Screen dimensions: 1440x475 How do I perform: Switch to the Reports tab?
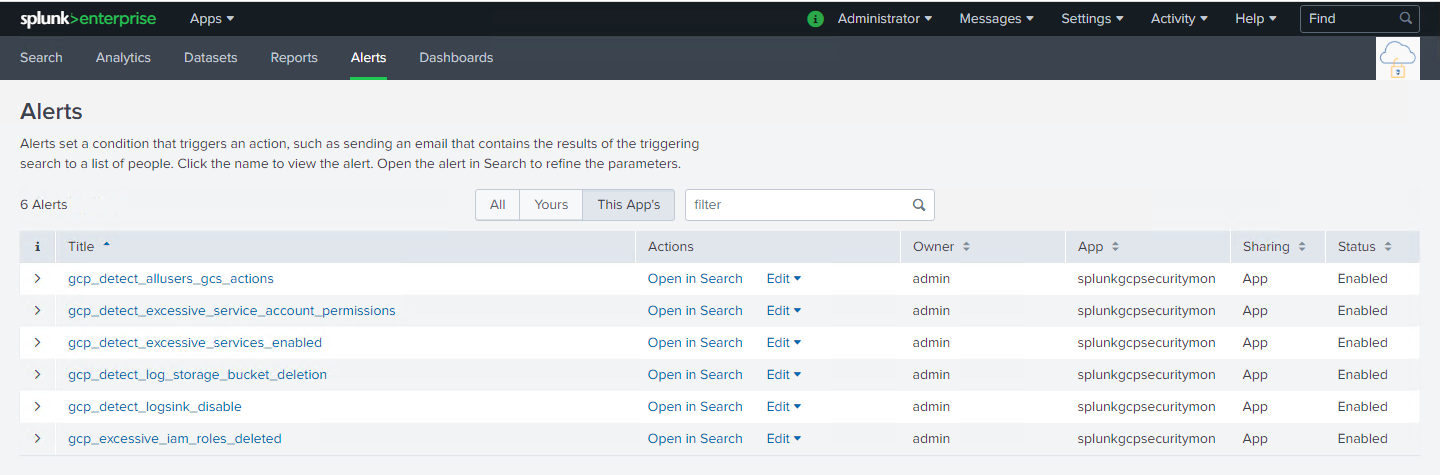[x=294, y=58]
